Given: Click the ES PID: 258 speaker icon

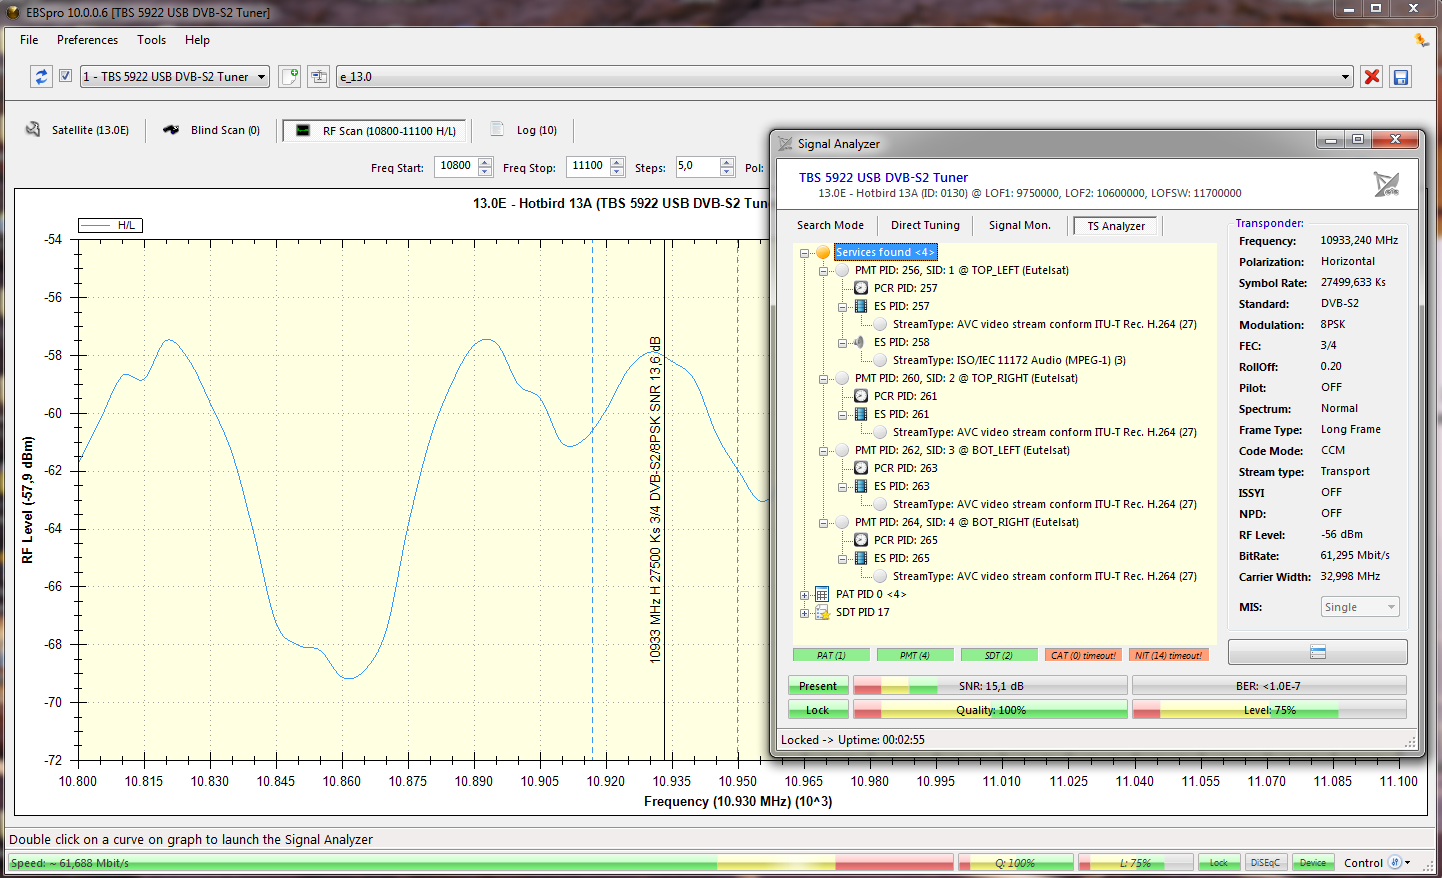Looking at the screenshot, I should (x=860, y=342).
